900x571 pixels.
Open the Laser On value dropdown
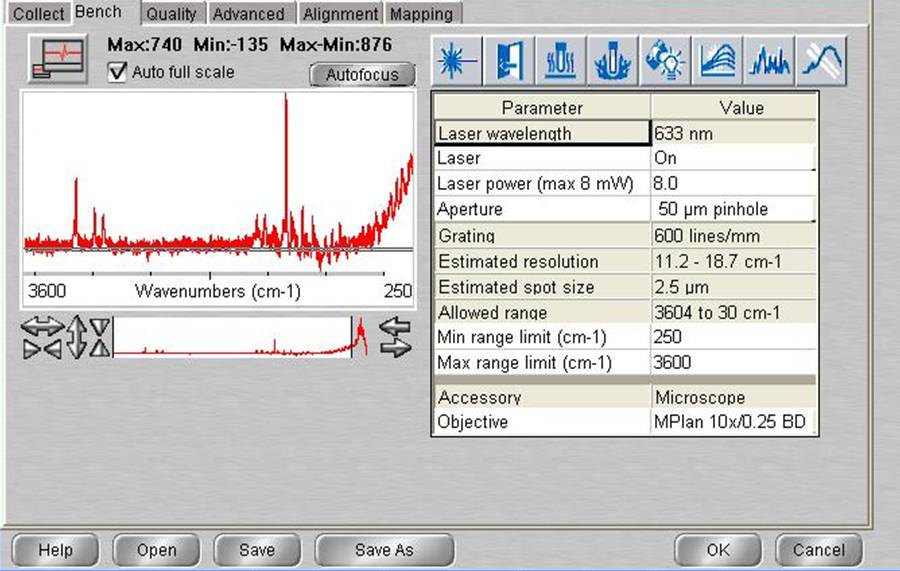734,158
